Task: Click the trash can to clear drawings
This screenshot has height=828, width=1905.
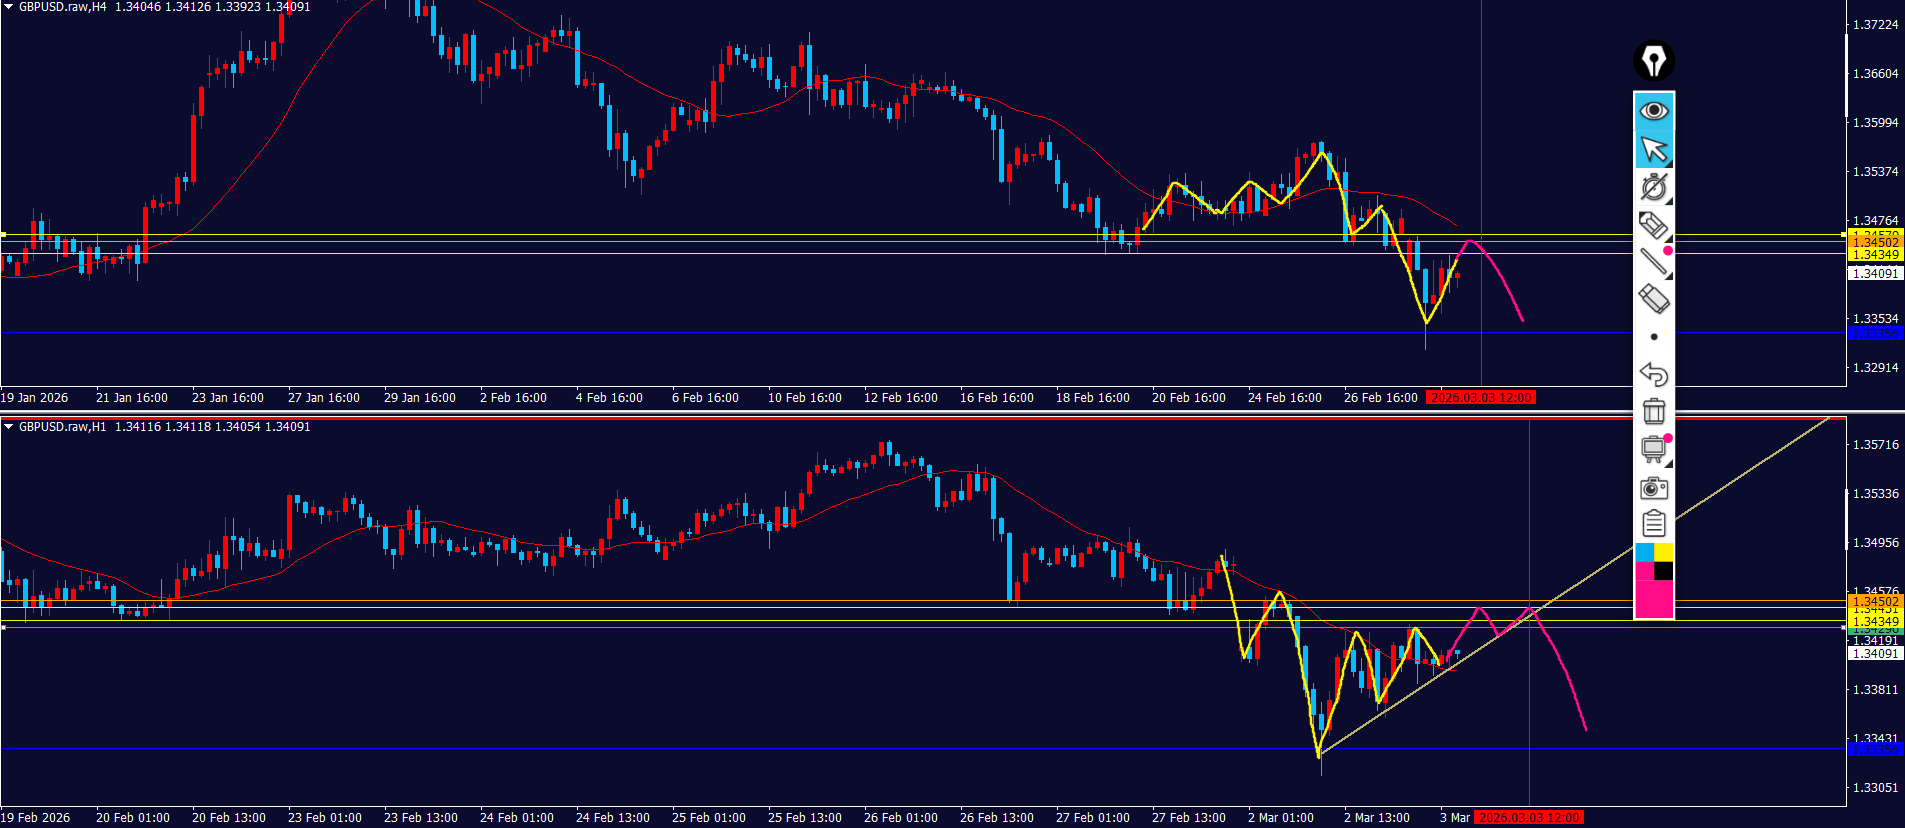Action: [x=1654, y=411]
